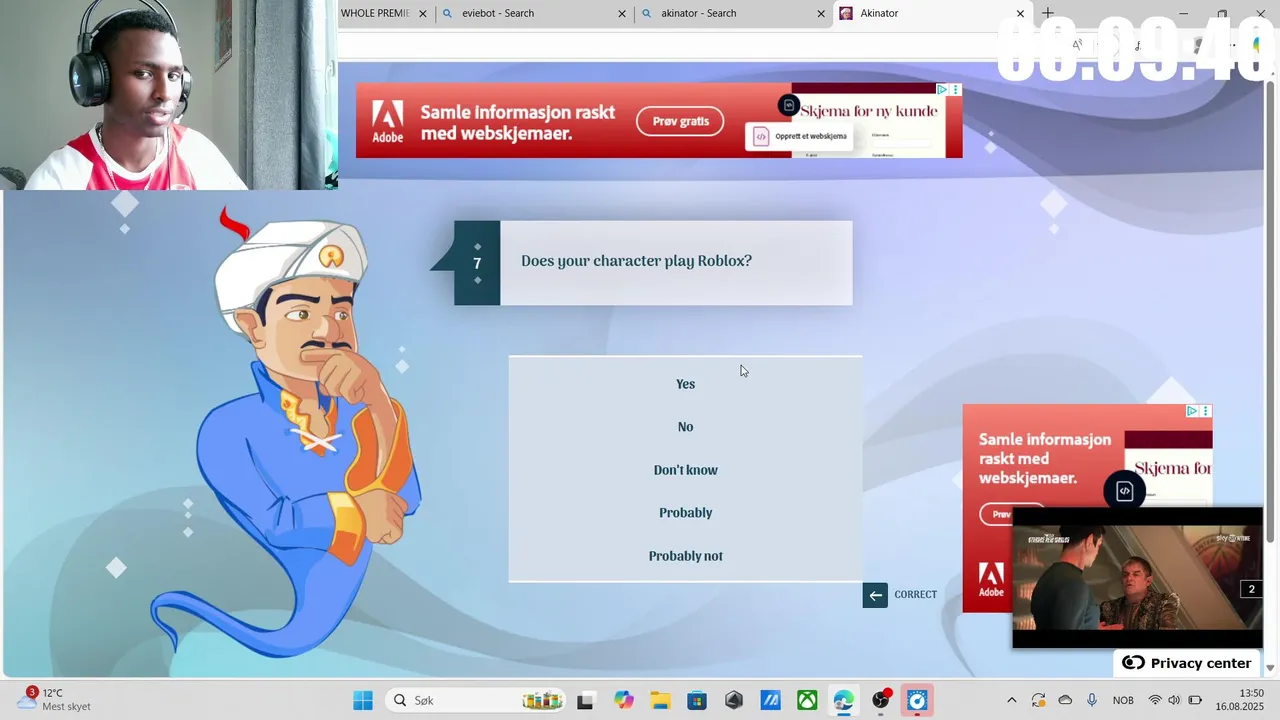Image resolution: width=1280 pixels, height=720 pixels.
Task: Close the WHOLE PREMIER tab
Action: point(423,14)
